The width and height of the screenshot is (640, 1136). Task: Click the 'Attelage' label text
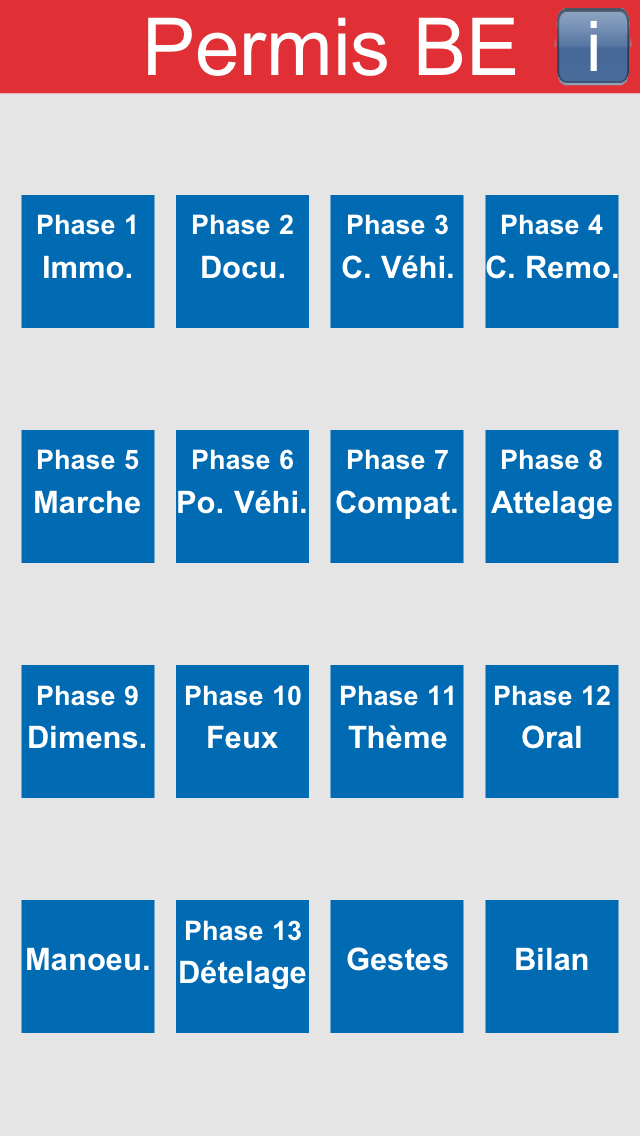click(552, 503)
